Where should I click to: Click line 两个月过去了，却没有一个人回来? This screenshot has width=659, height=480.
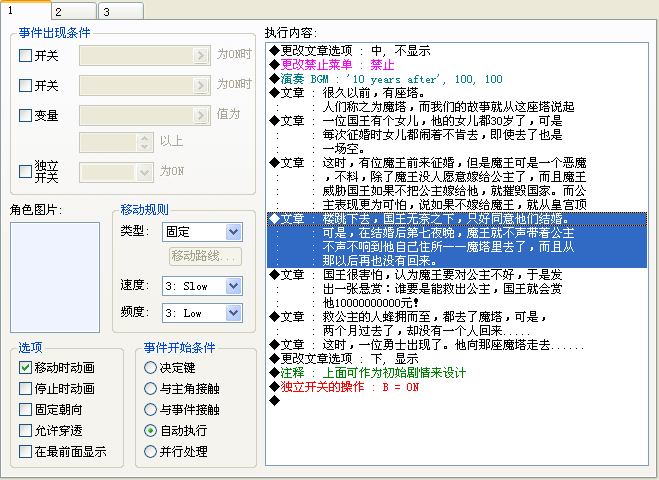tap(457, 331)
